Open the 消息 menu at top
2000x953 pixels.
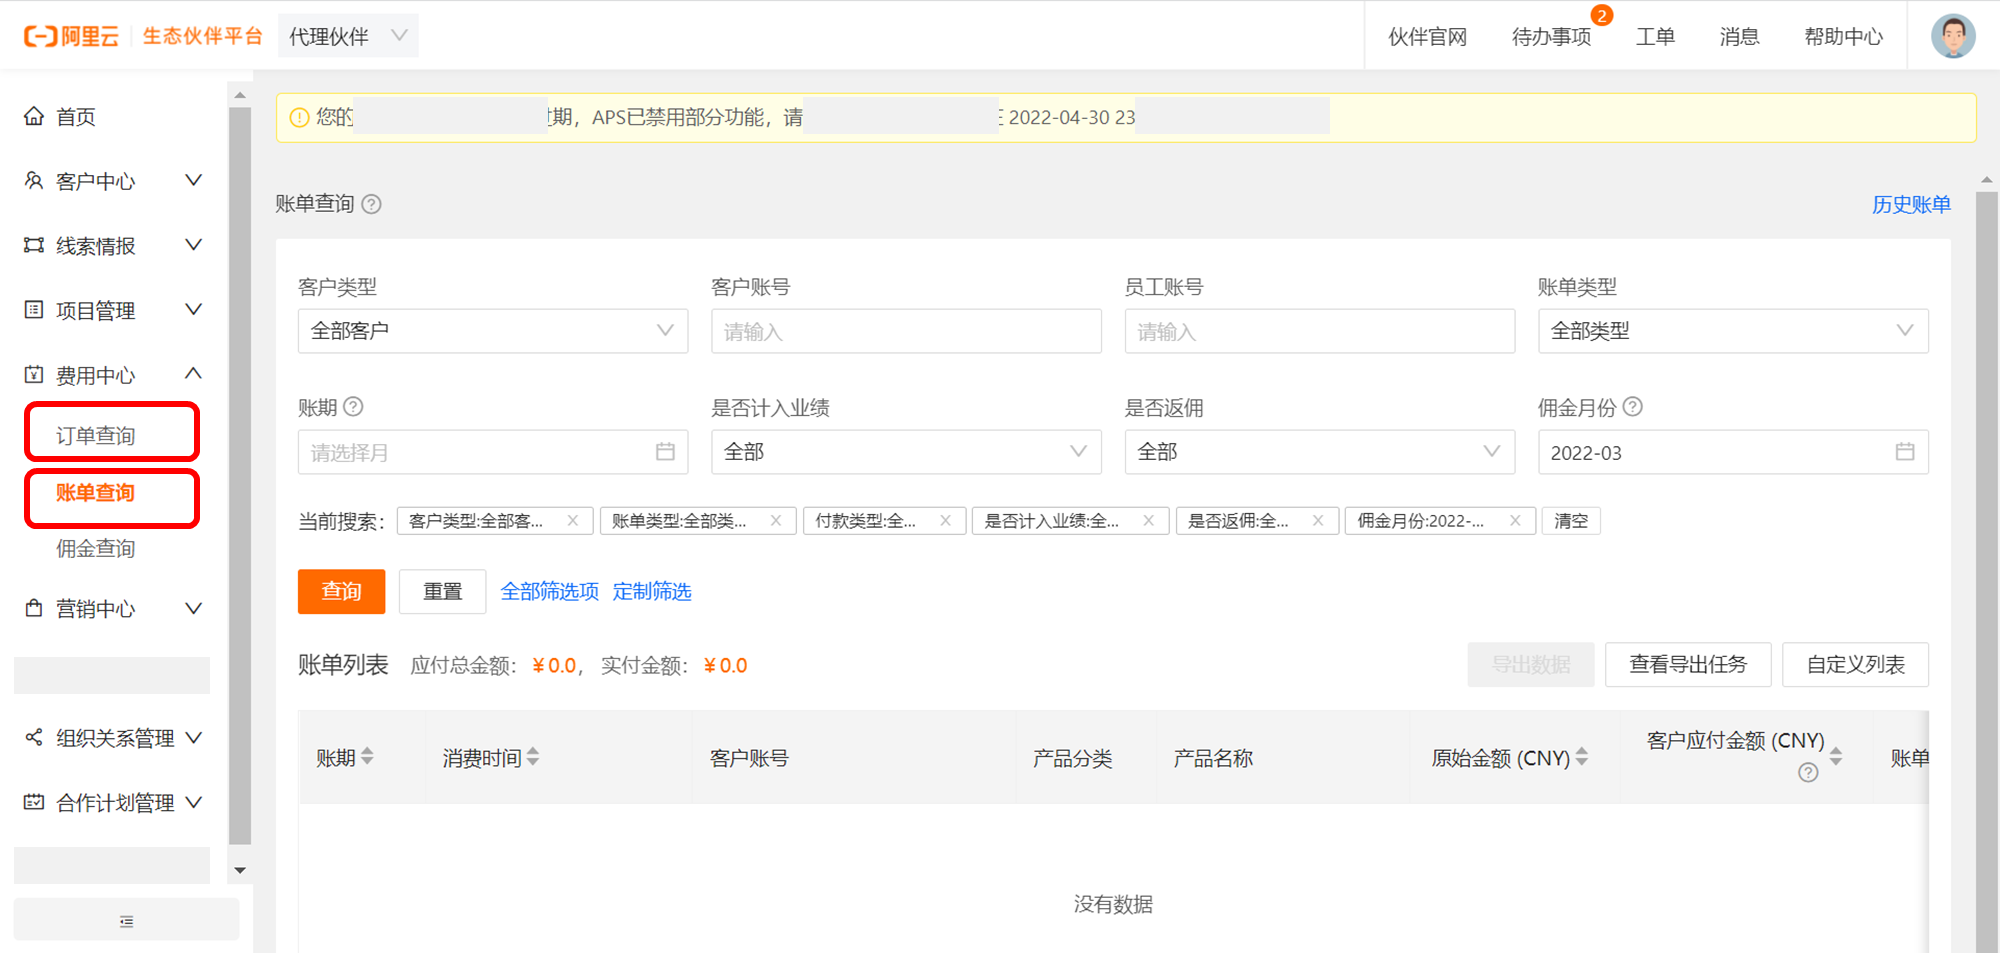click(x=1738, y=35)
